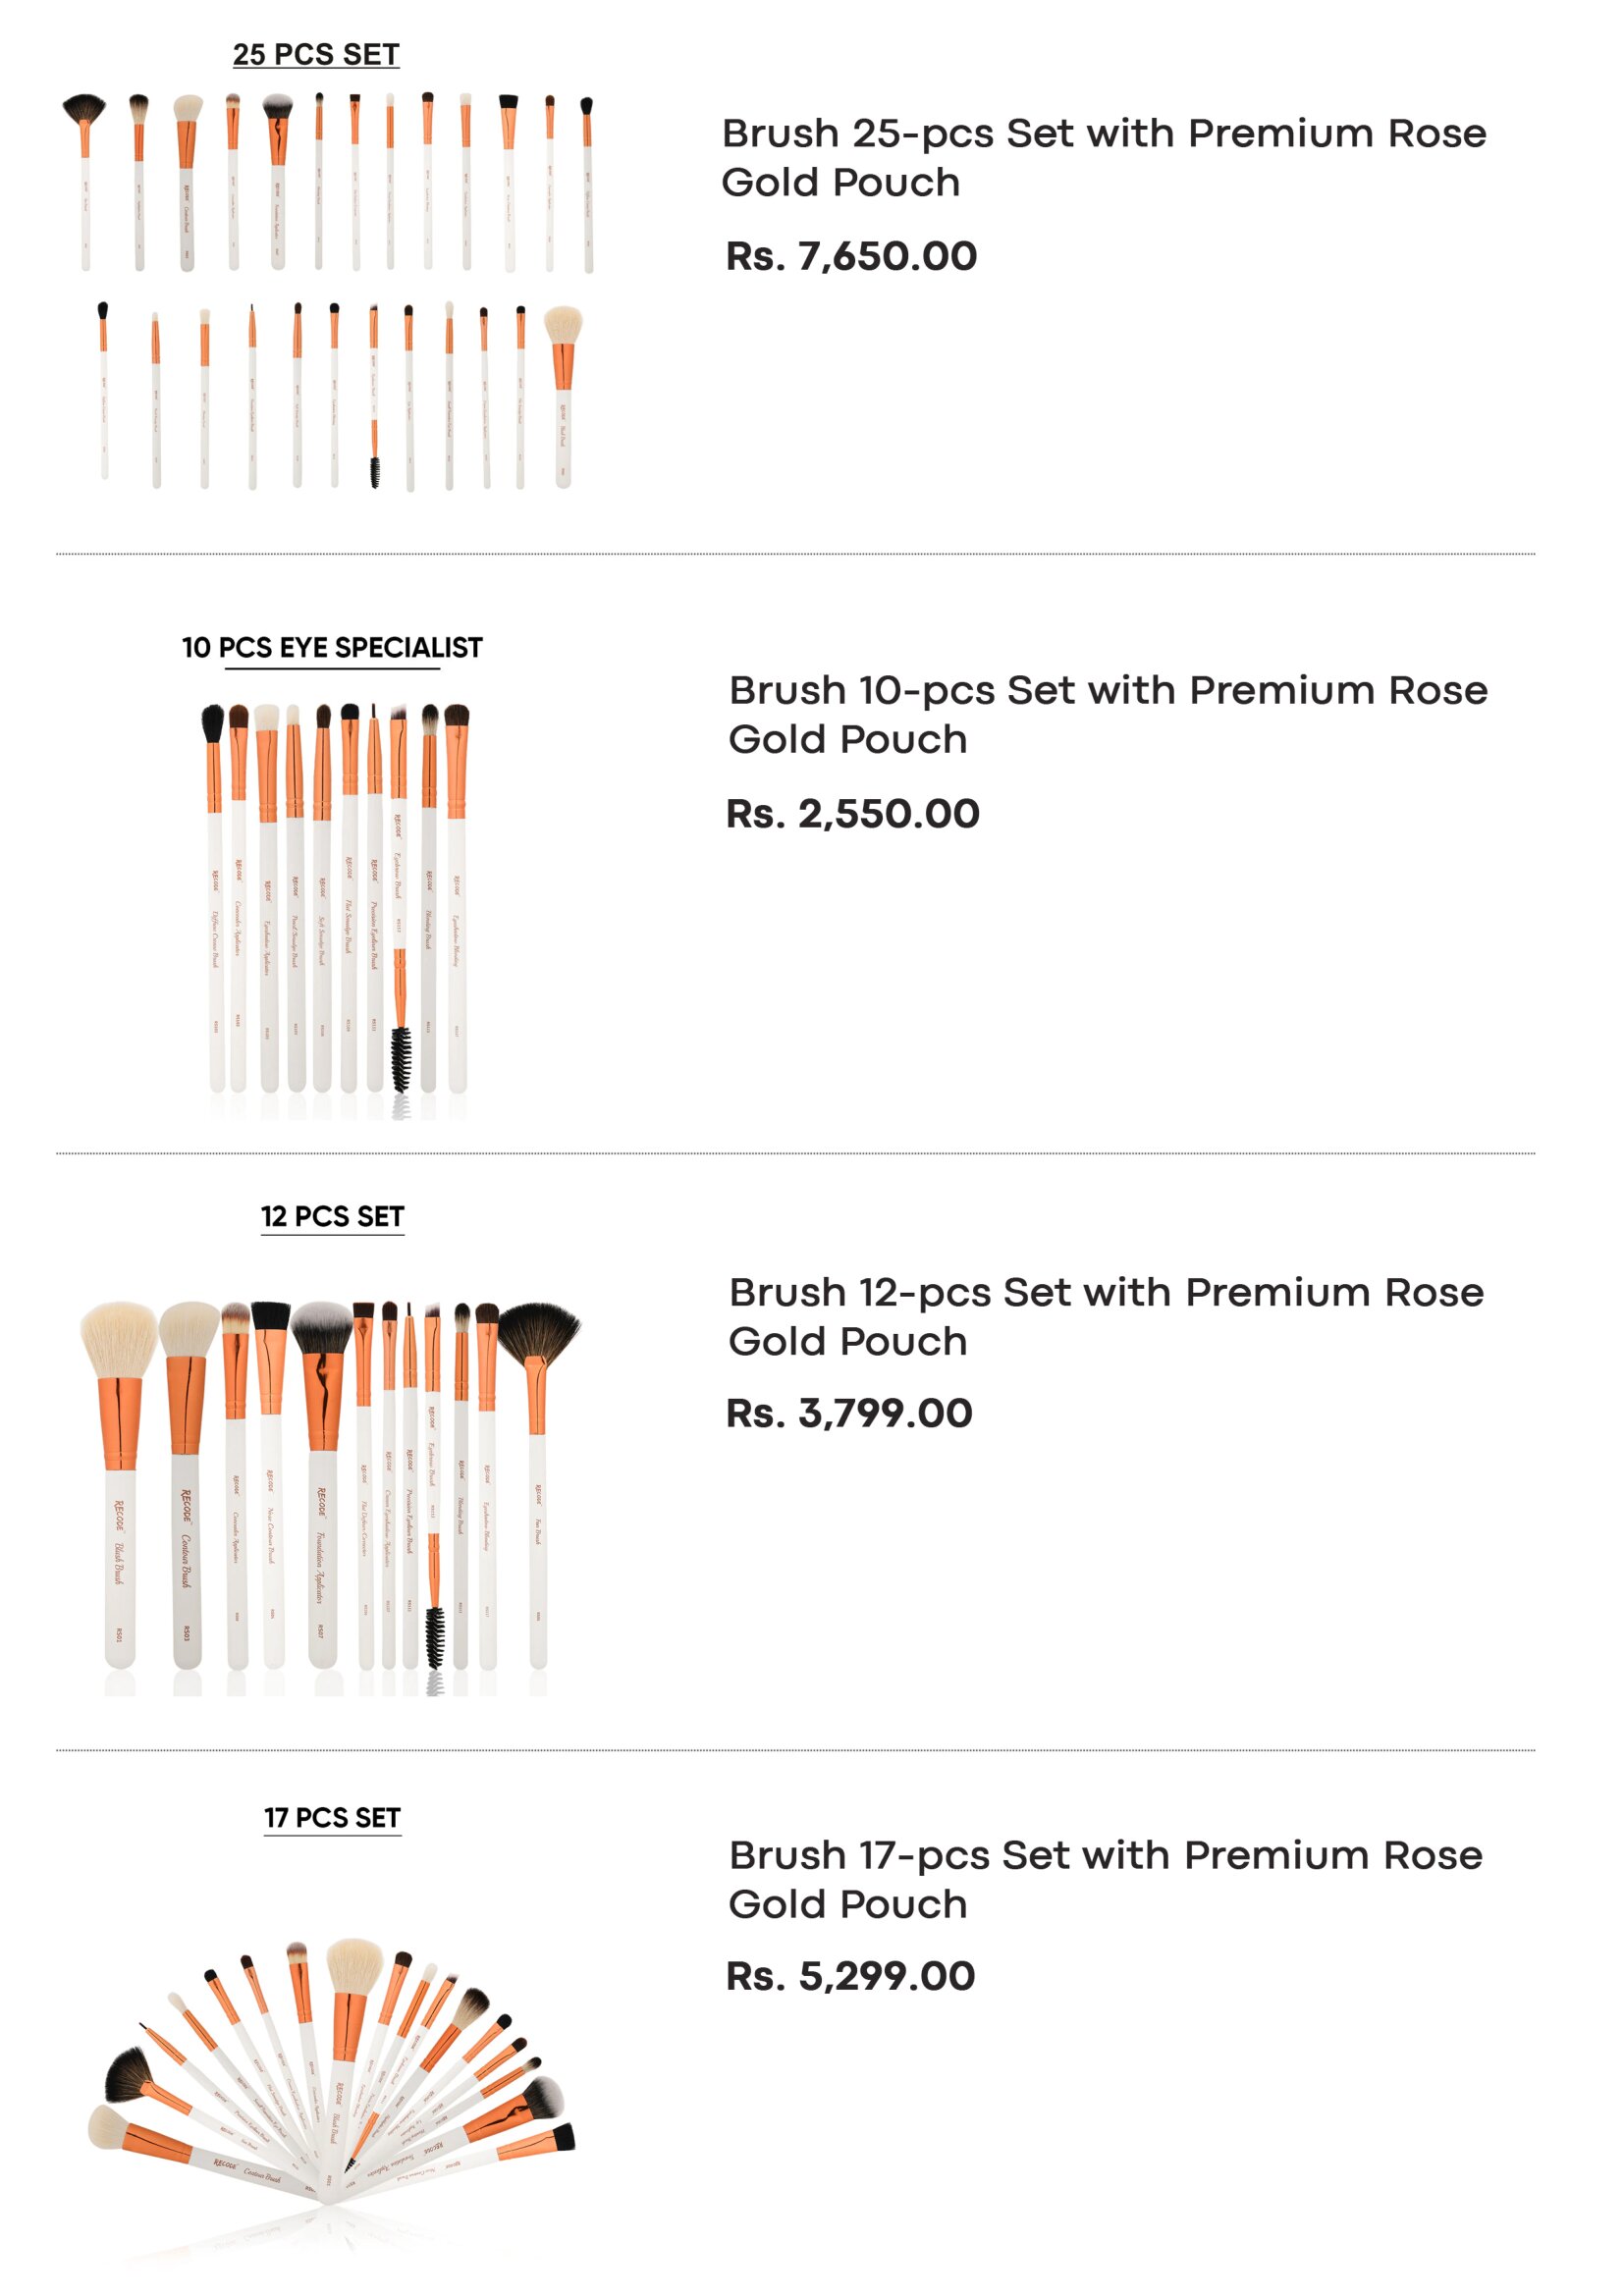Open the 25 PCS SET heading link
The width and height of the screenshot is (1624, 2296).
pyautogui.click(x=316, y=54)
